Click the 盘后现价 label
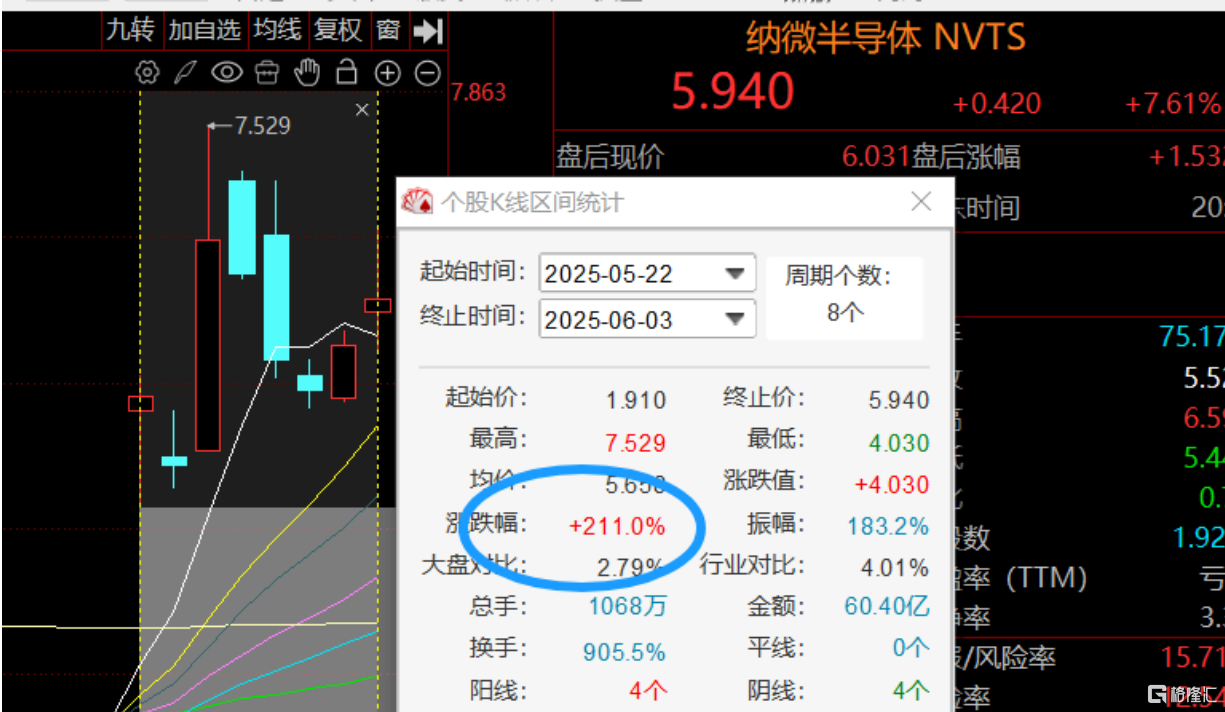This screenshot has height=712, width=1225. 610,156
